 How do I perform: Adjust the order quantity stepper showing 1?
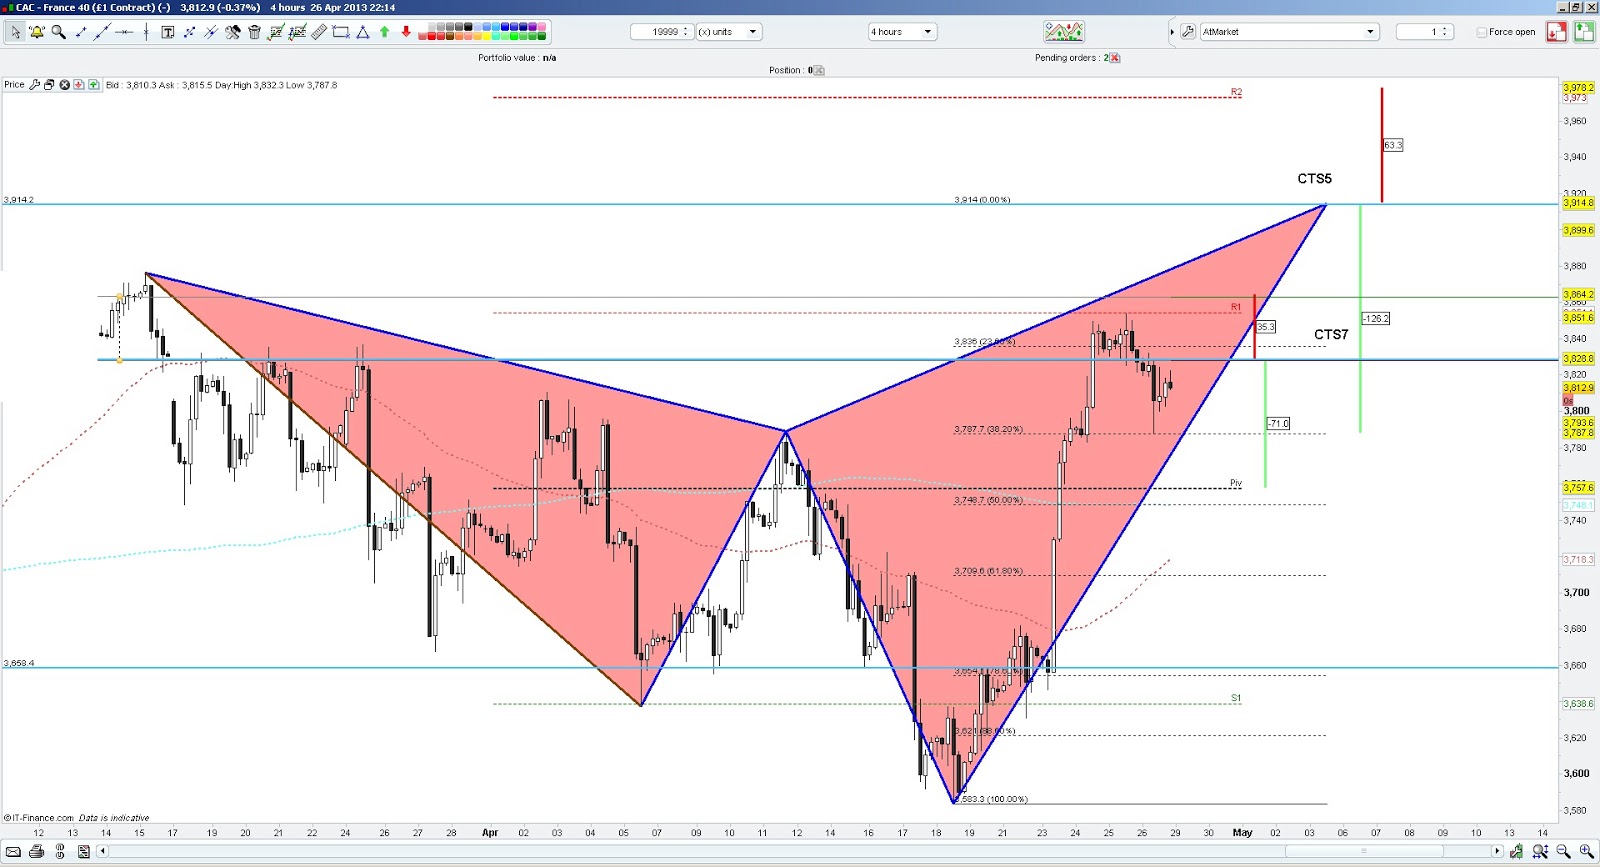coord(1445,32)
